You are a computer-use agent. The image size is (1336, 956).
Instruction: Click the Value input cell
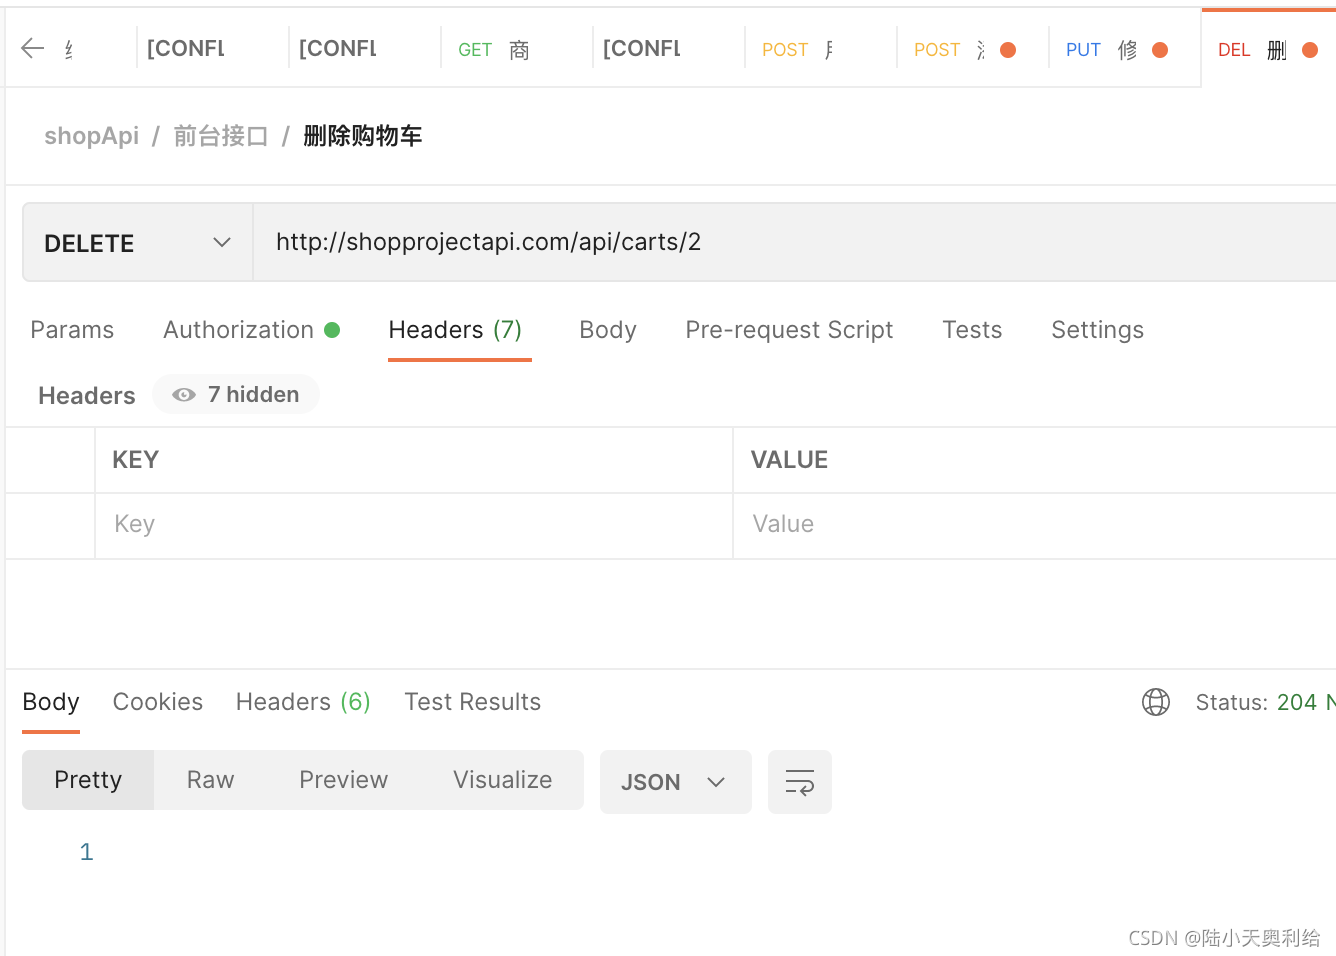(x=1035, y=525)
